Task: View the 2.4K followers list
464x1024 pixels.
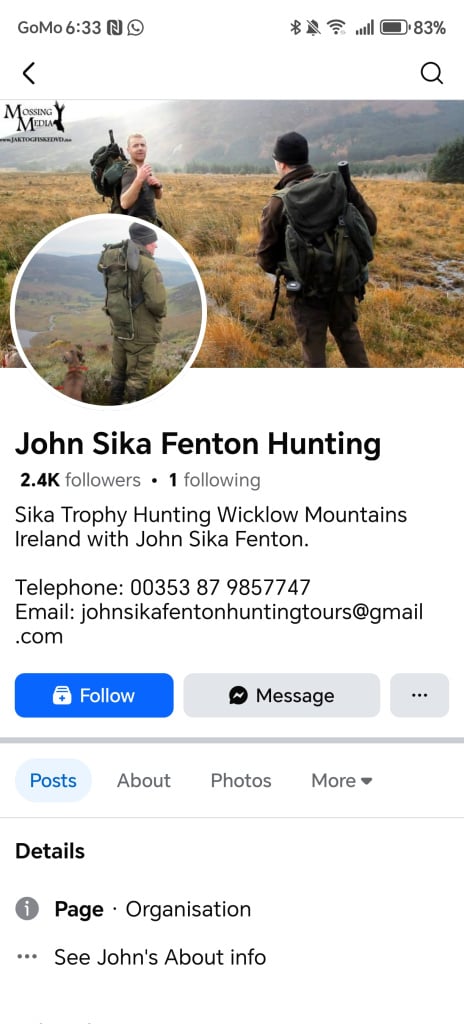Action: pos(80,481)
